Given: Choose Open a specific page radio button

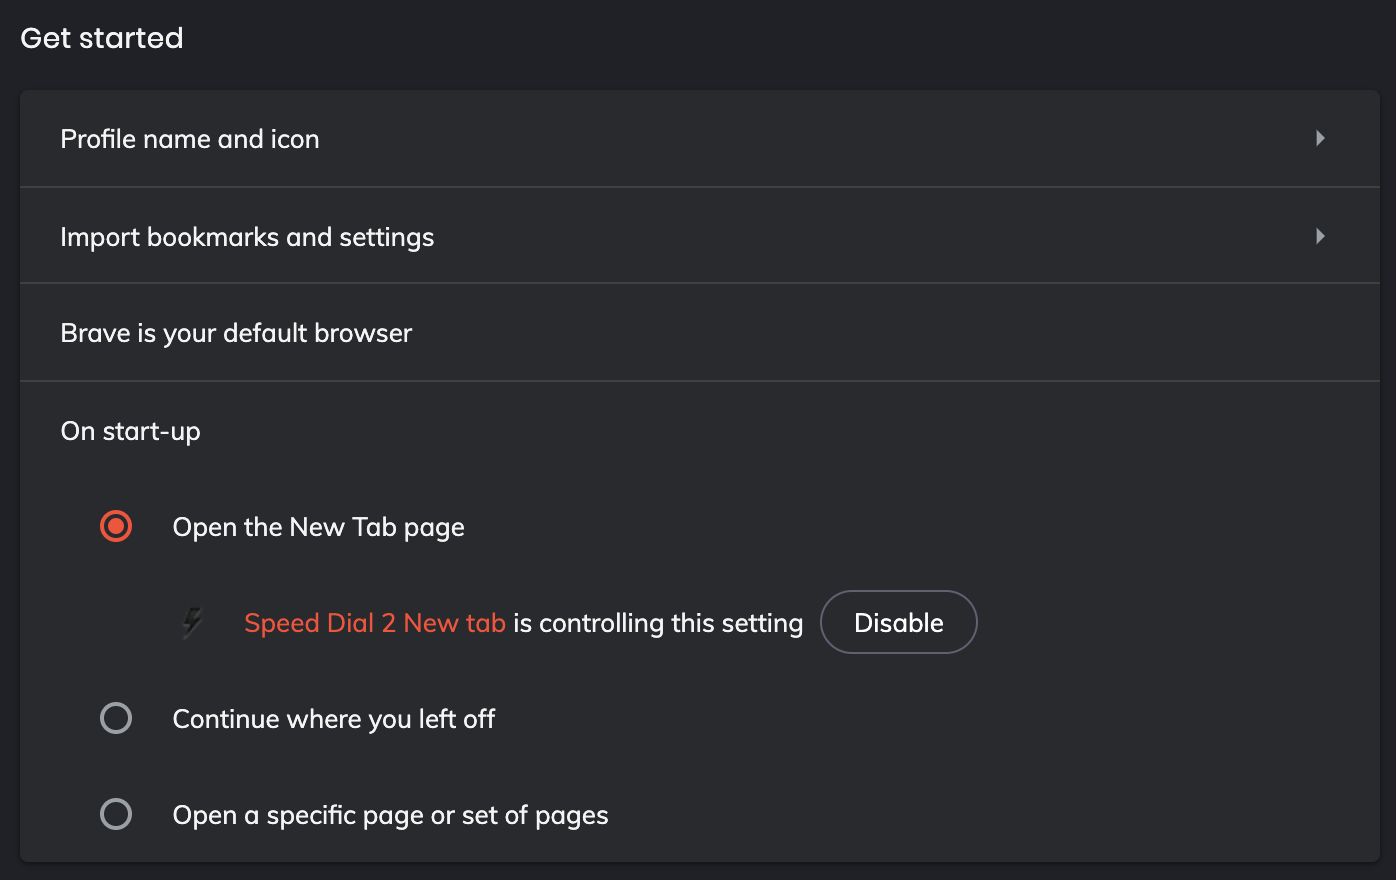Looking at the screenshot, I should click(x=116, y=814).
